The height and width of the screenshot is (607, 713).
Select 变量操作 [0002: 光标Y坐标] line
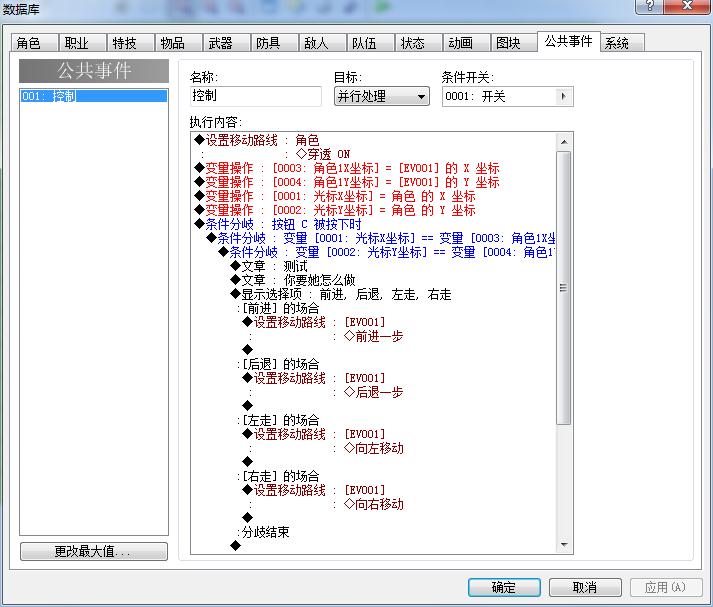(335, 211)
